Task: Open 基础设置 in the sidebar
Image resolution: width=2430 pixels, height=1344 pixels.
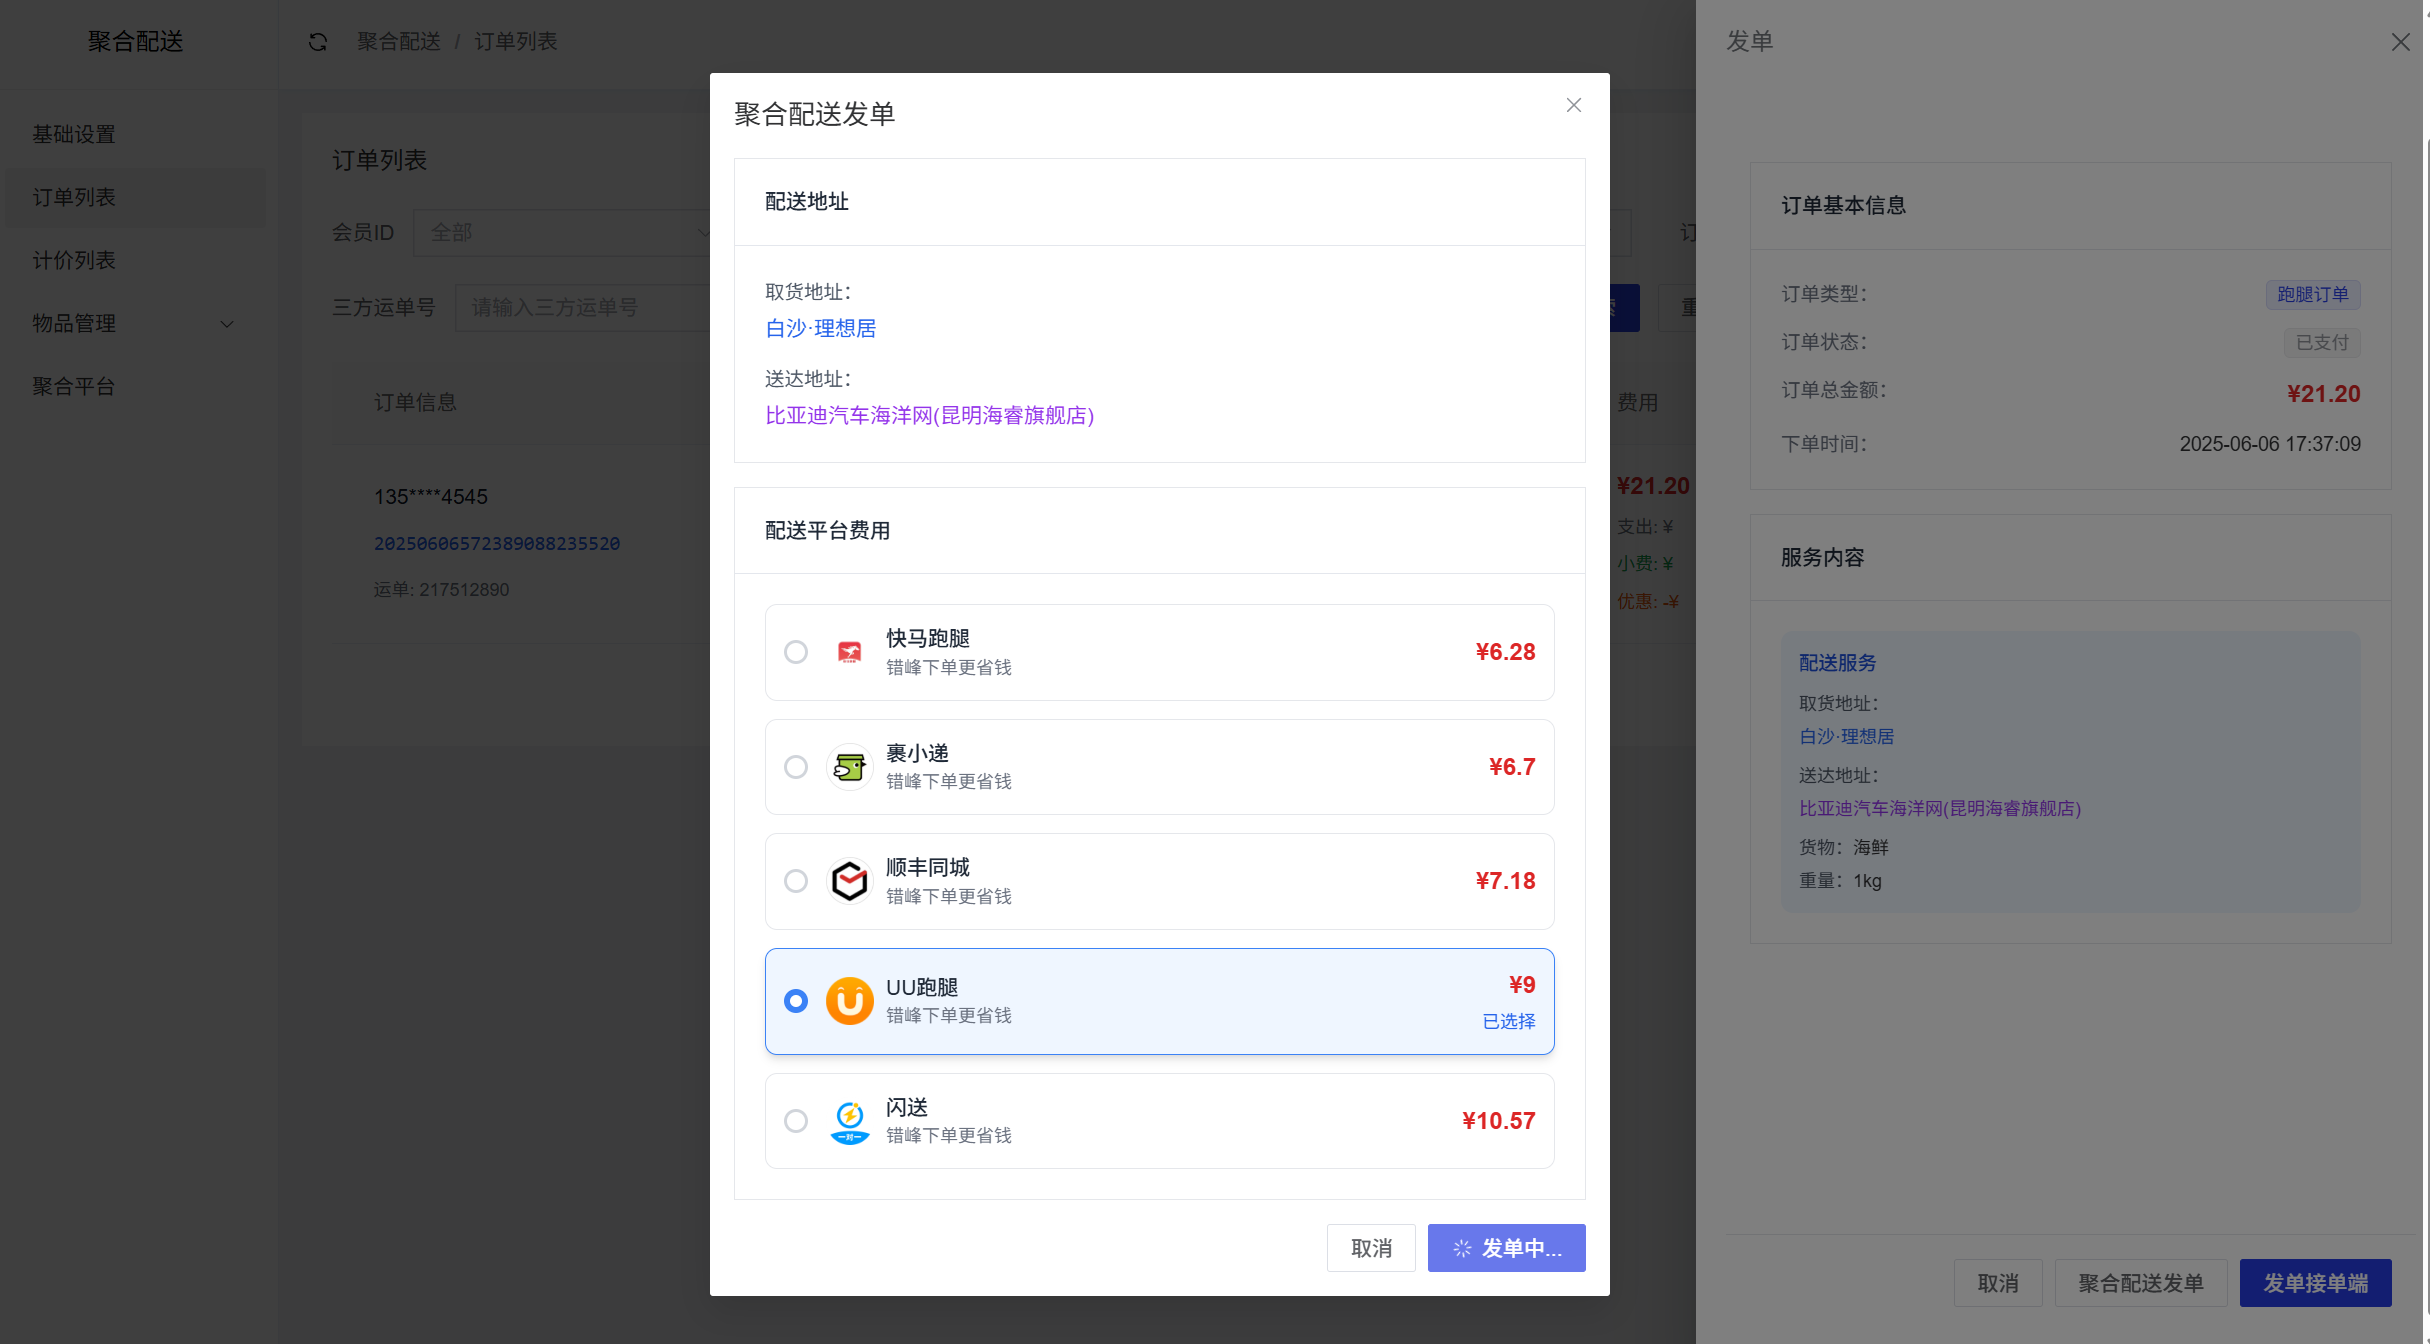Action: tap(74, 134)
